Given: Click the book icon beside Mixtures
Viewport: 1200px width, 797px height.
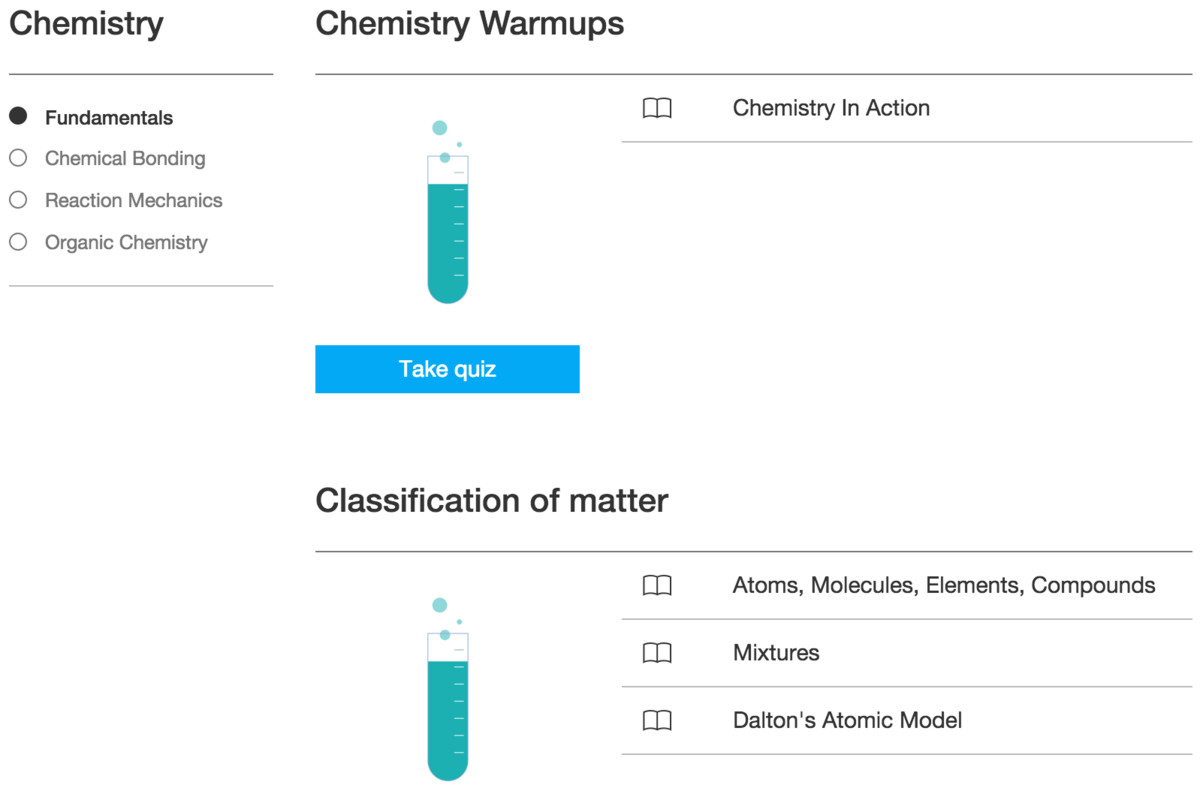Looking at the screenshot, I should [x=657, y=653].
